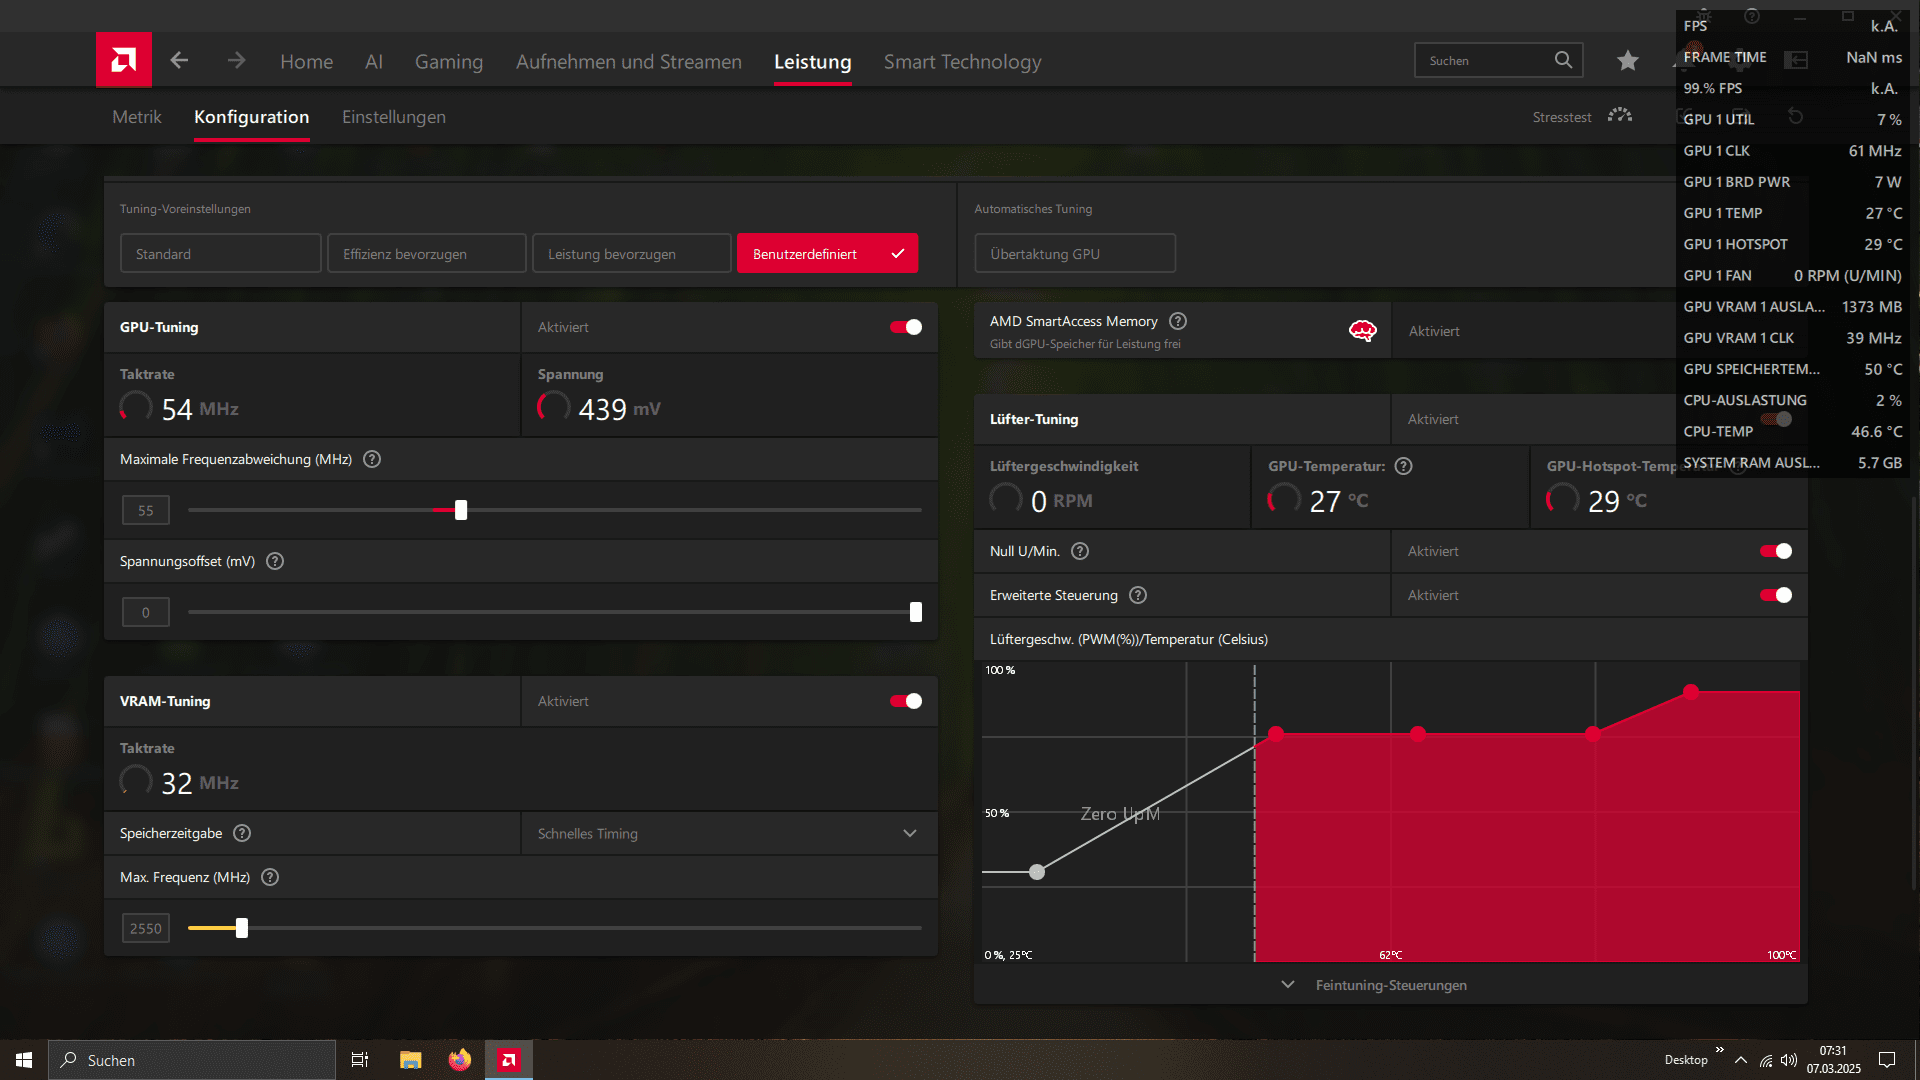Turn off the VRAM-Tuning toggle
This screenshot has width=1920, height=1080.
(x=906, y=701)
